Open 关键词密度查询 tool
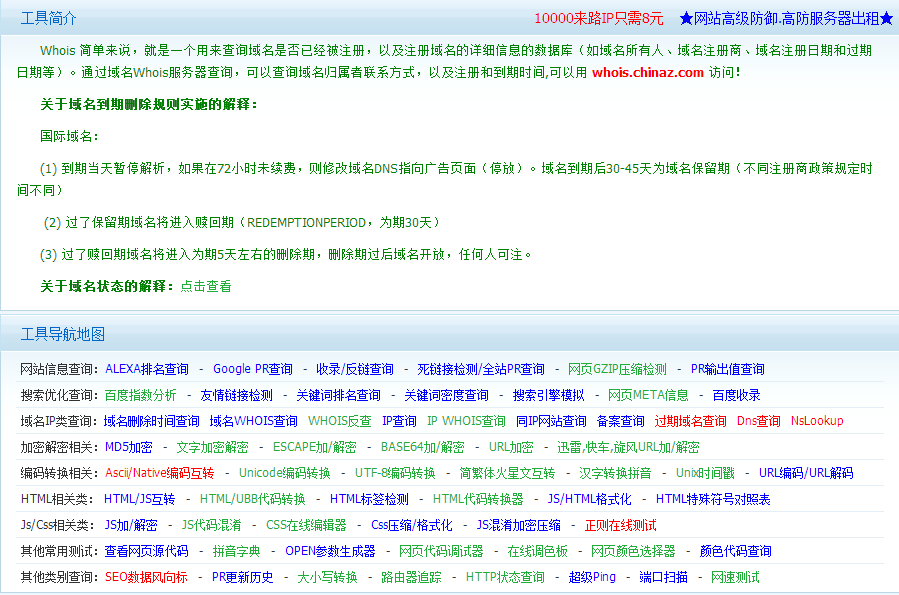Viewport: 899px width, 595px height. pyautogui.click(x=447, y=395)
